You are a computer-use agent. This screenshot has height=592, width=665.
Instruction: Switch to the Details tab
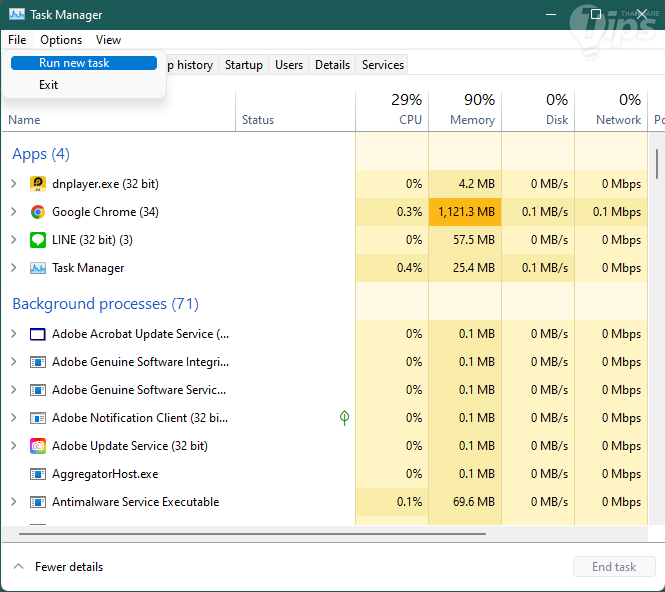coord(332,65)
